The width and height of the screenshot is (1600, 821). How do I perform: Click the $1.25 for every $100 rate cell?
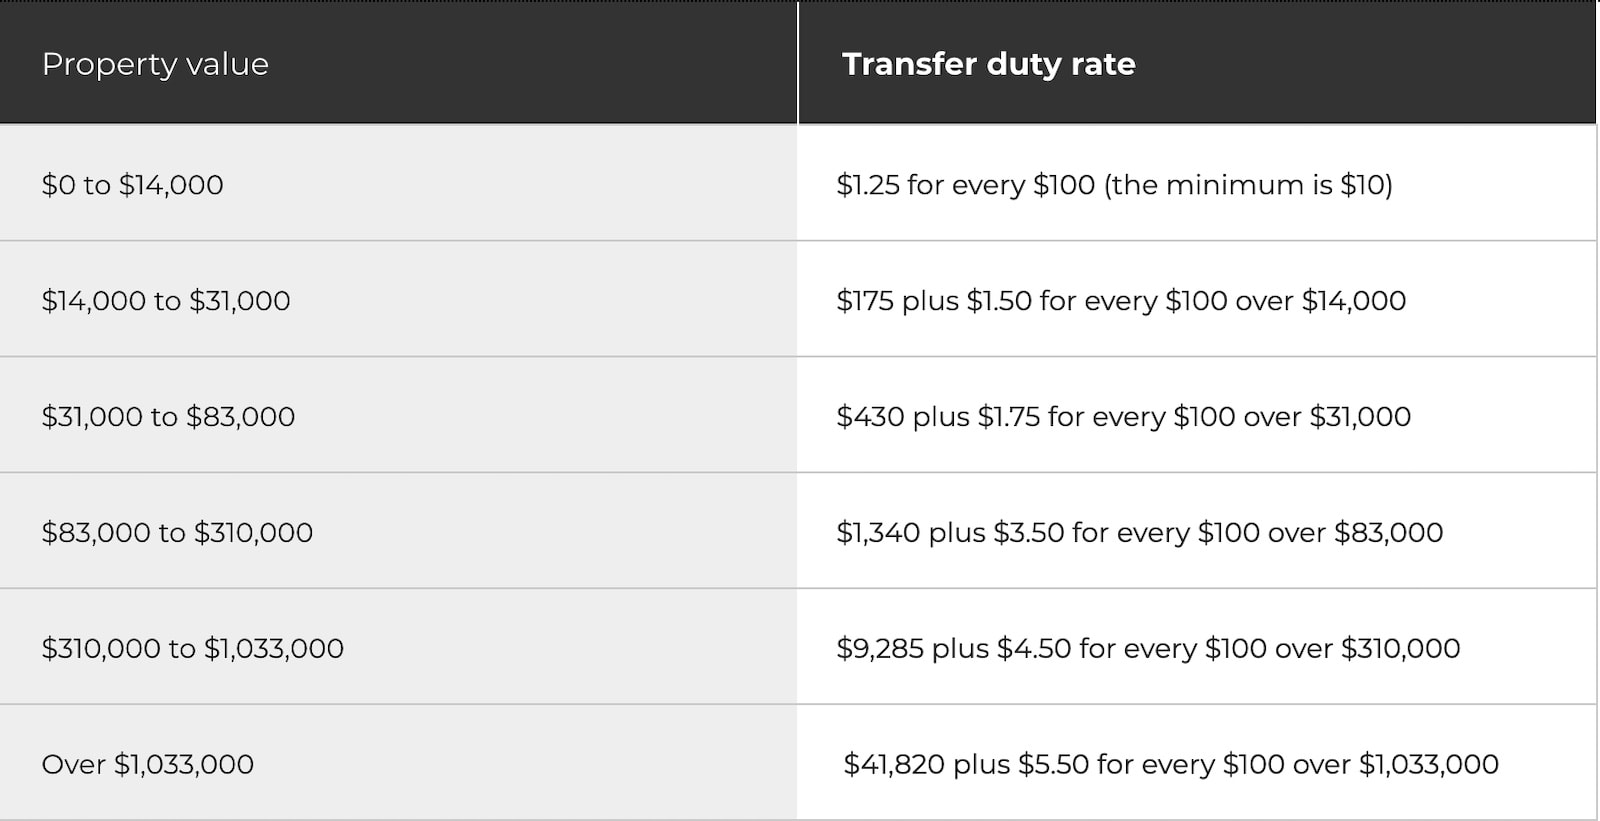tap(1197, 183)
